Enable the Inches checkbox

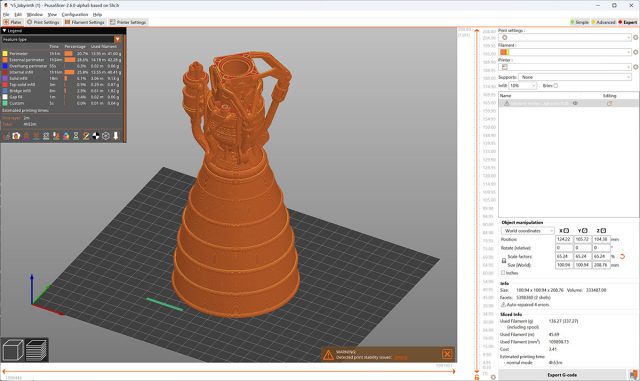[503, 273]
